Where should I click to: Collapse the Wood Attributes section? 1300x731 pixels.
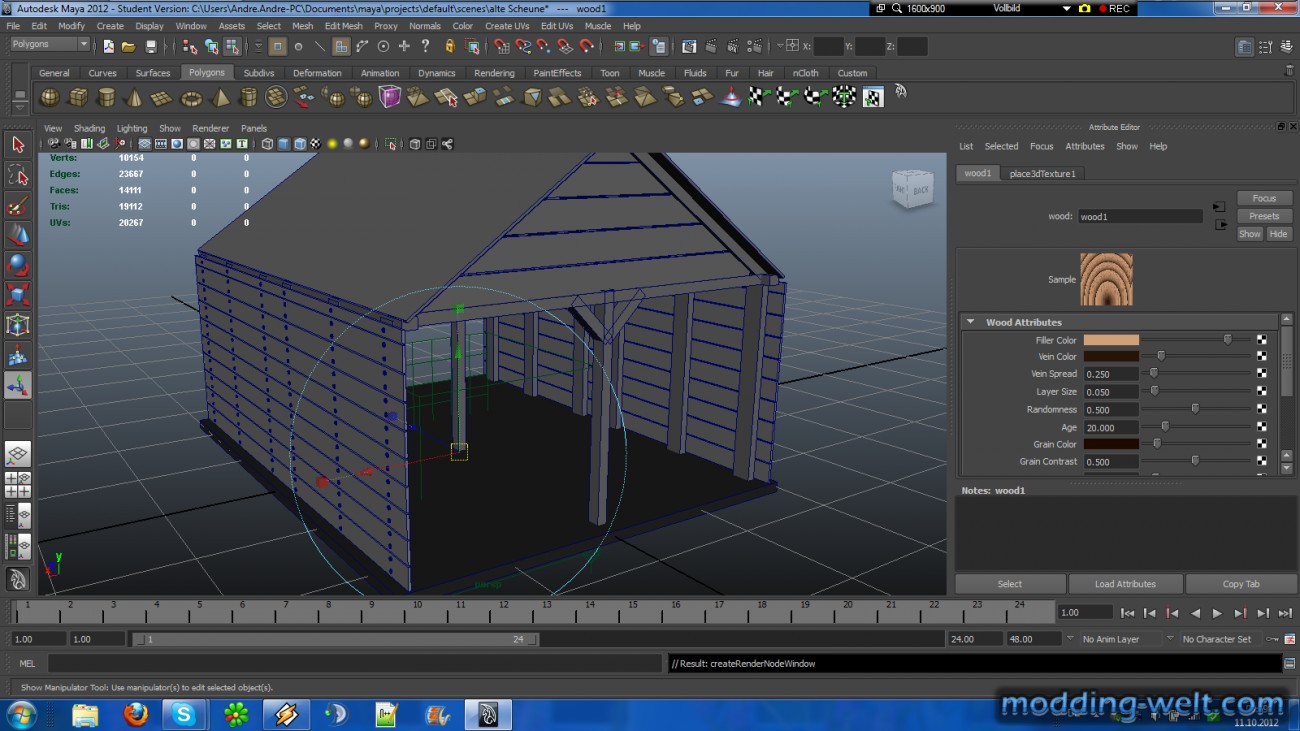click(970, 322)
